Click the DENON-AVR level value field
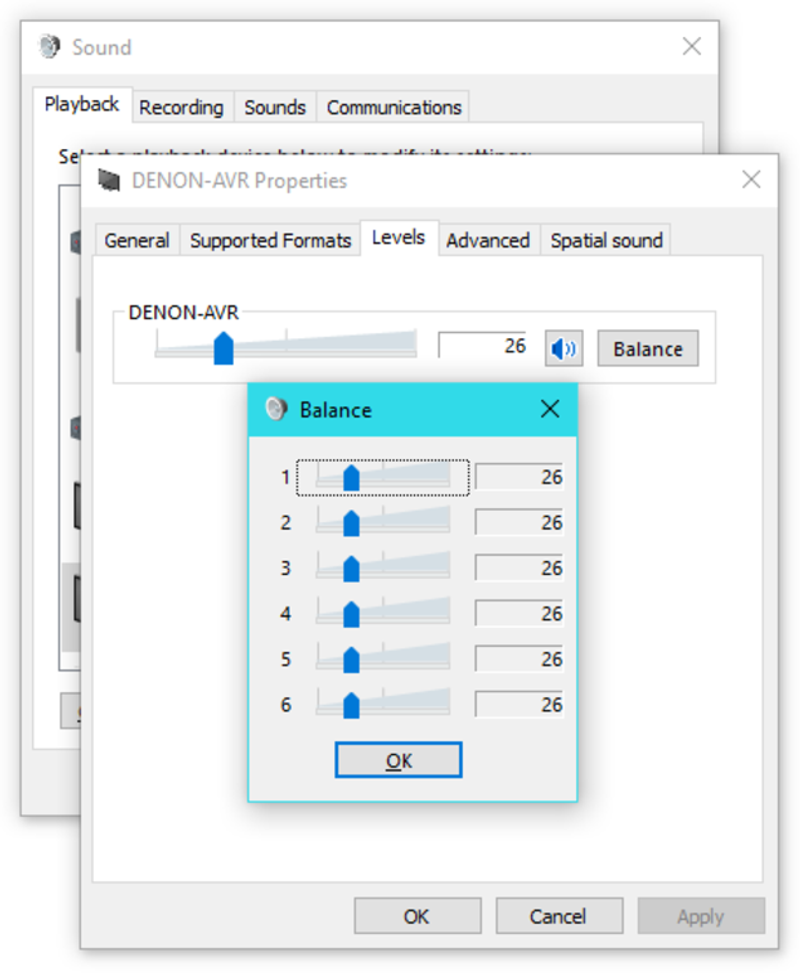 click(x=483, y=345)
